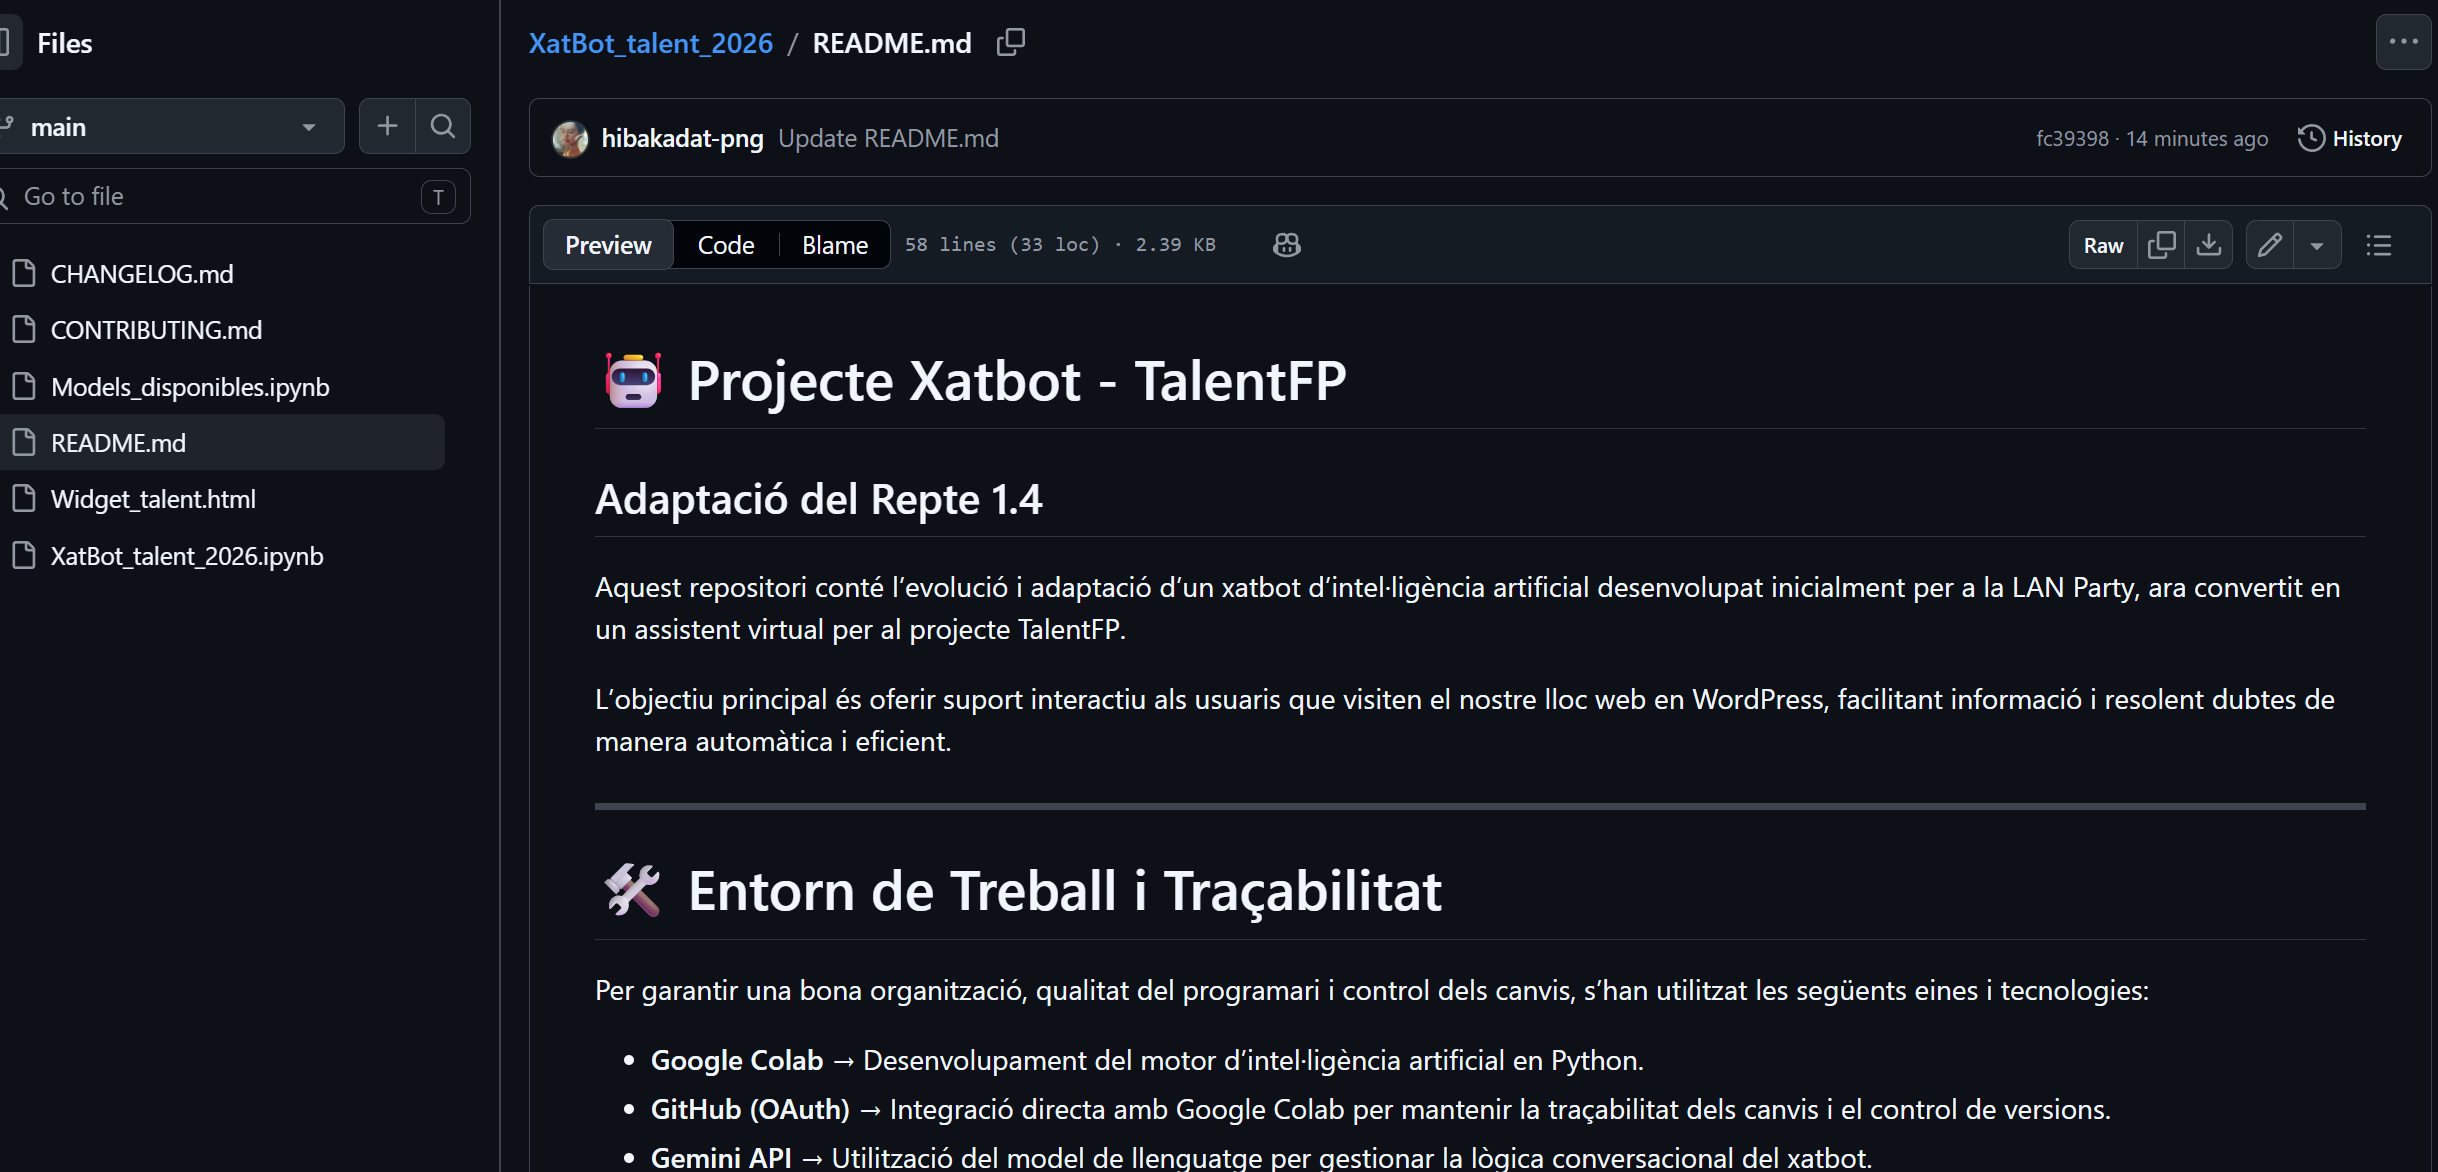
Task: Go to XatBot_talent_2026 repository root
Action: click(x=651, y=43)
